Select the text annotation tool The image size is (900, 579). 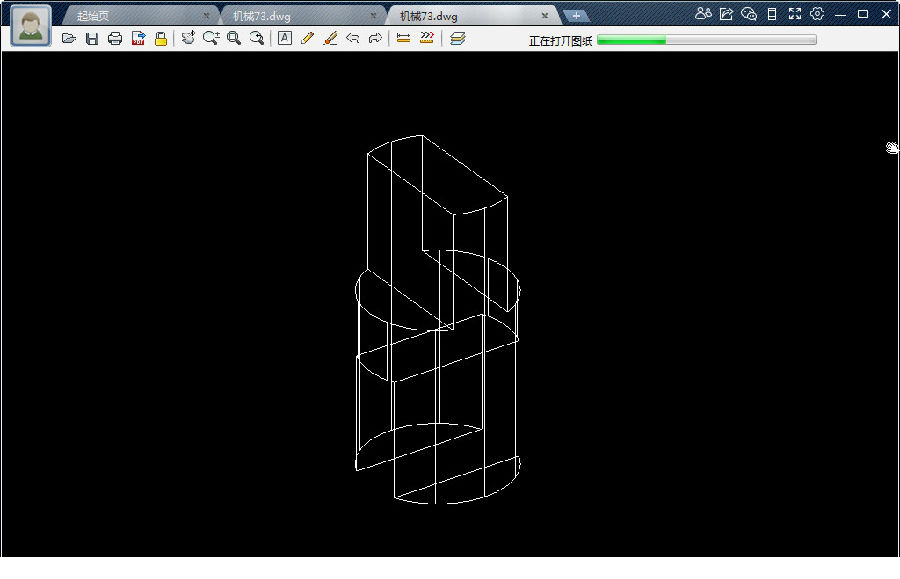point(285,38)
